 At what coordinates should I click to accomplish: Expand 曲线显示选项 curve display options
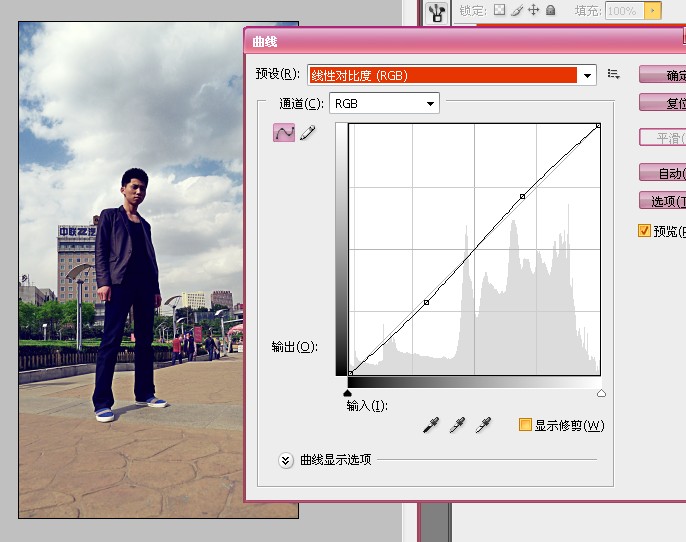pyautogui.click(x=286, y=460)
